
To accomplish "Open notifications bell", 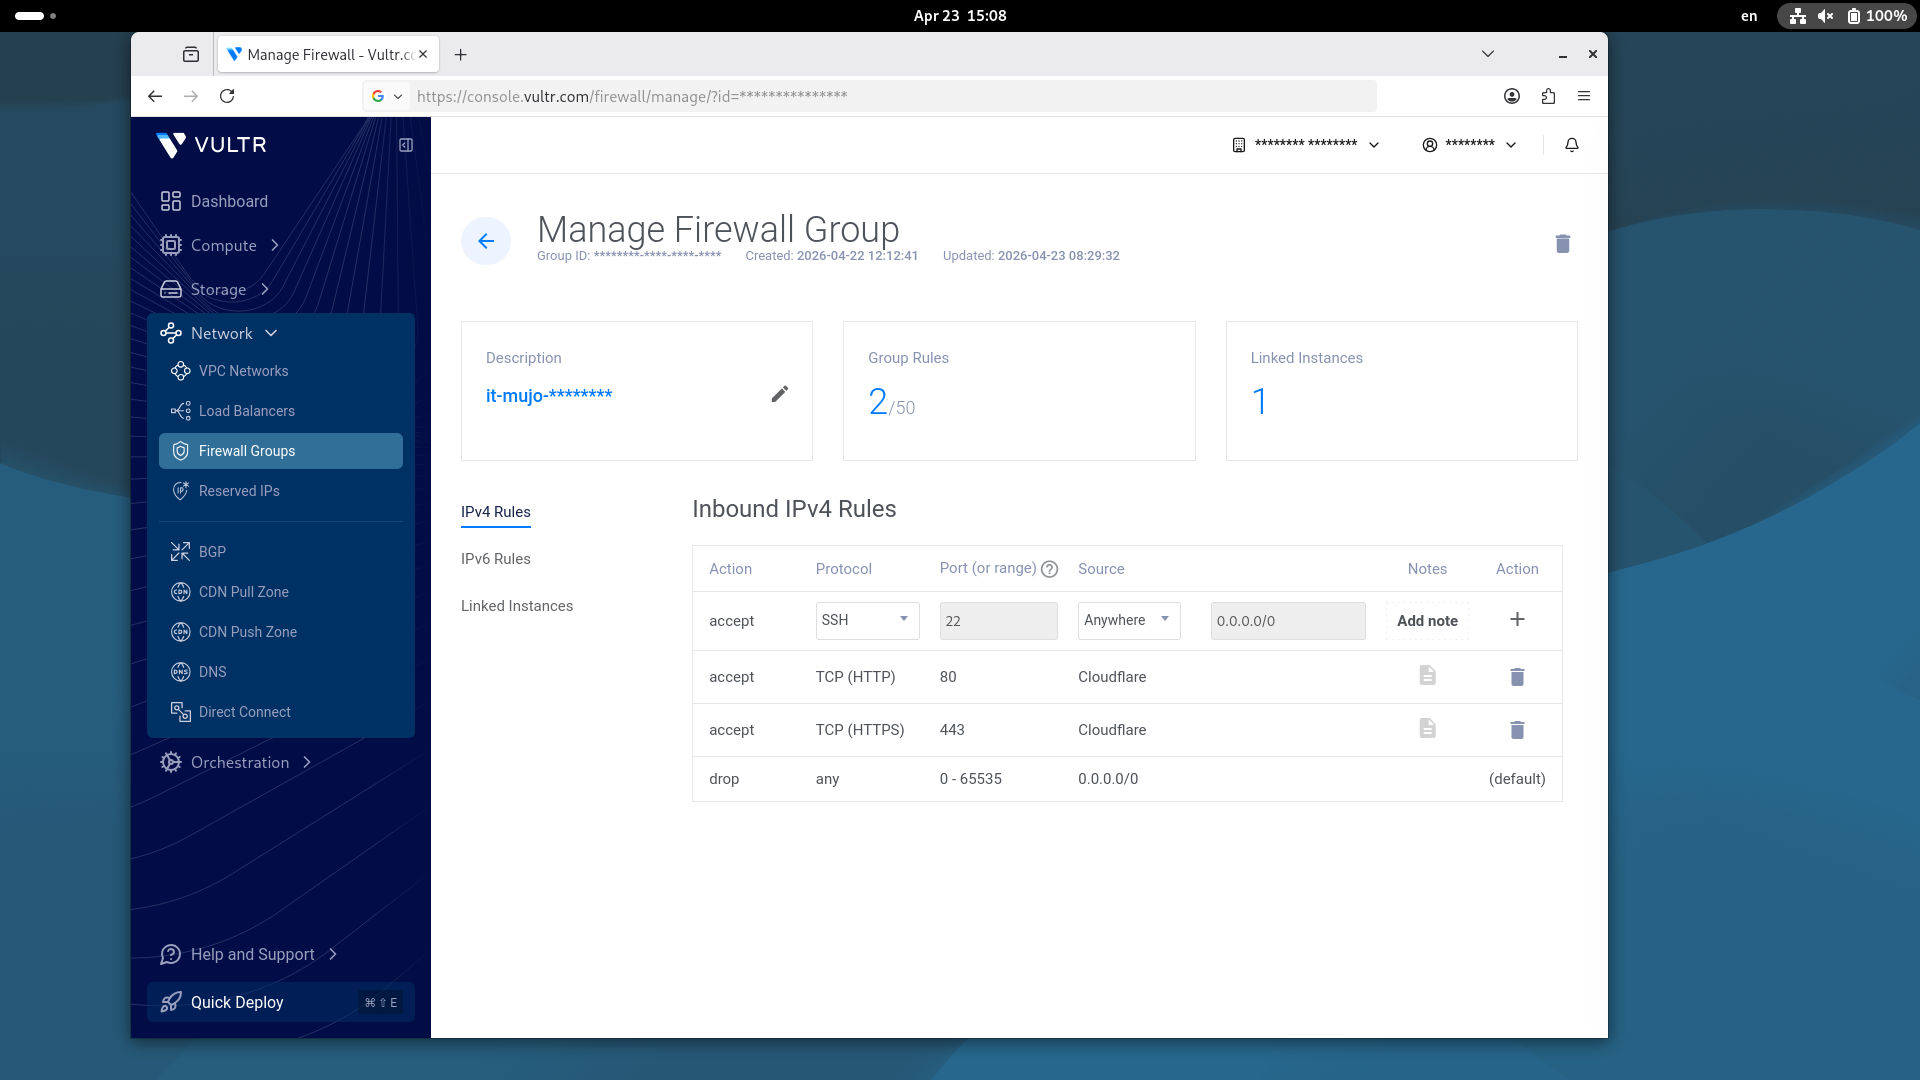I will tap(1572, 145).
